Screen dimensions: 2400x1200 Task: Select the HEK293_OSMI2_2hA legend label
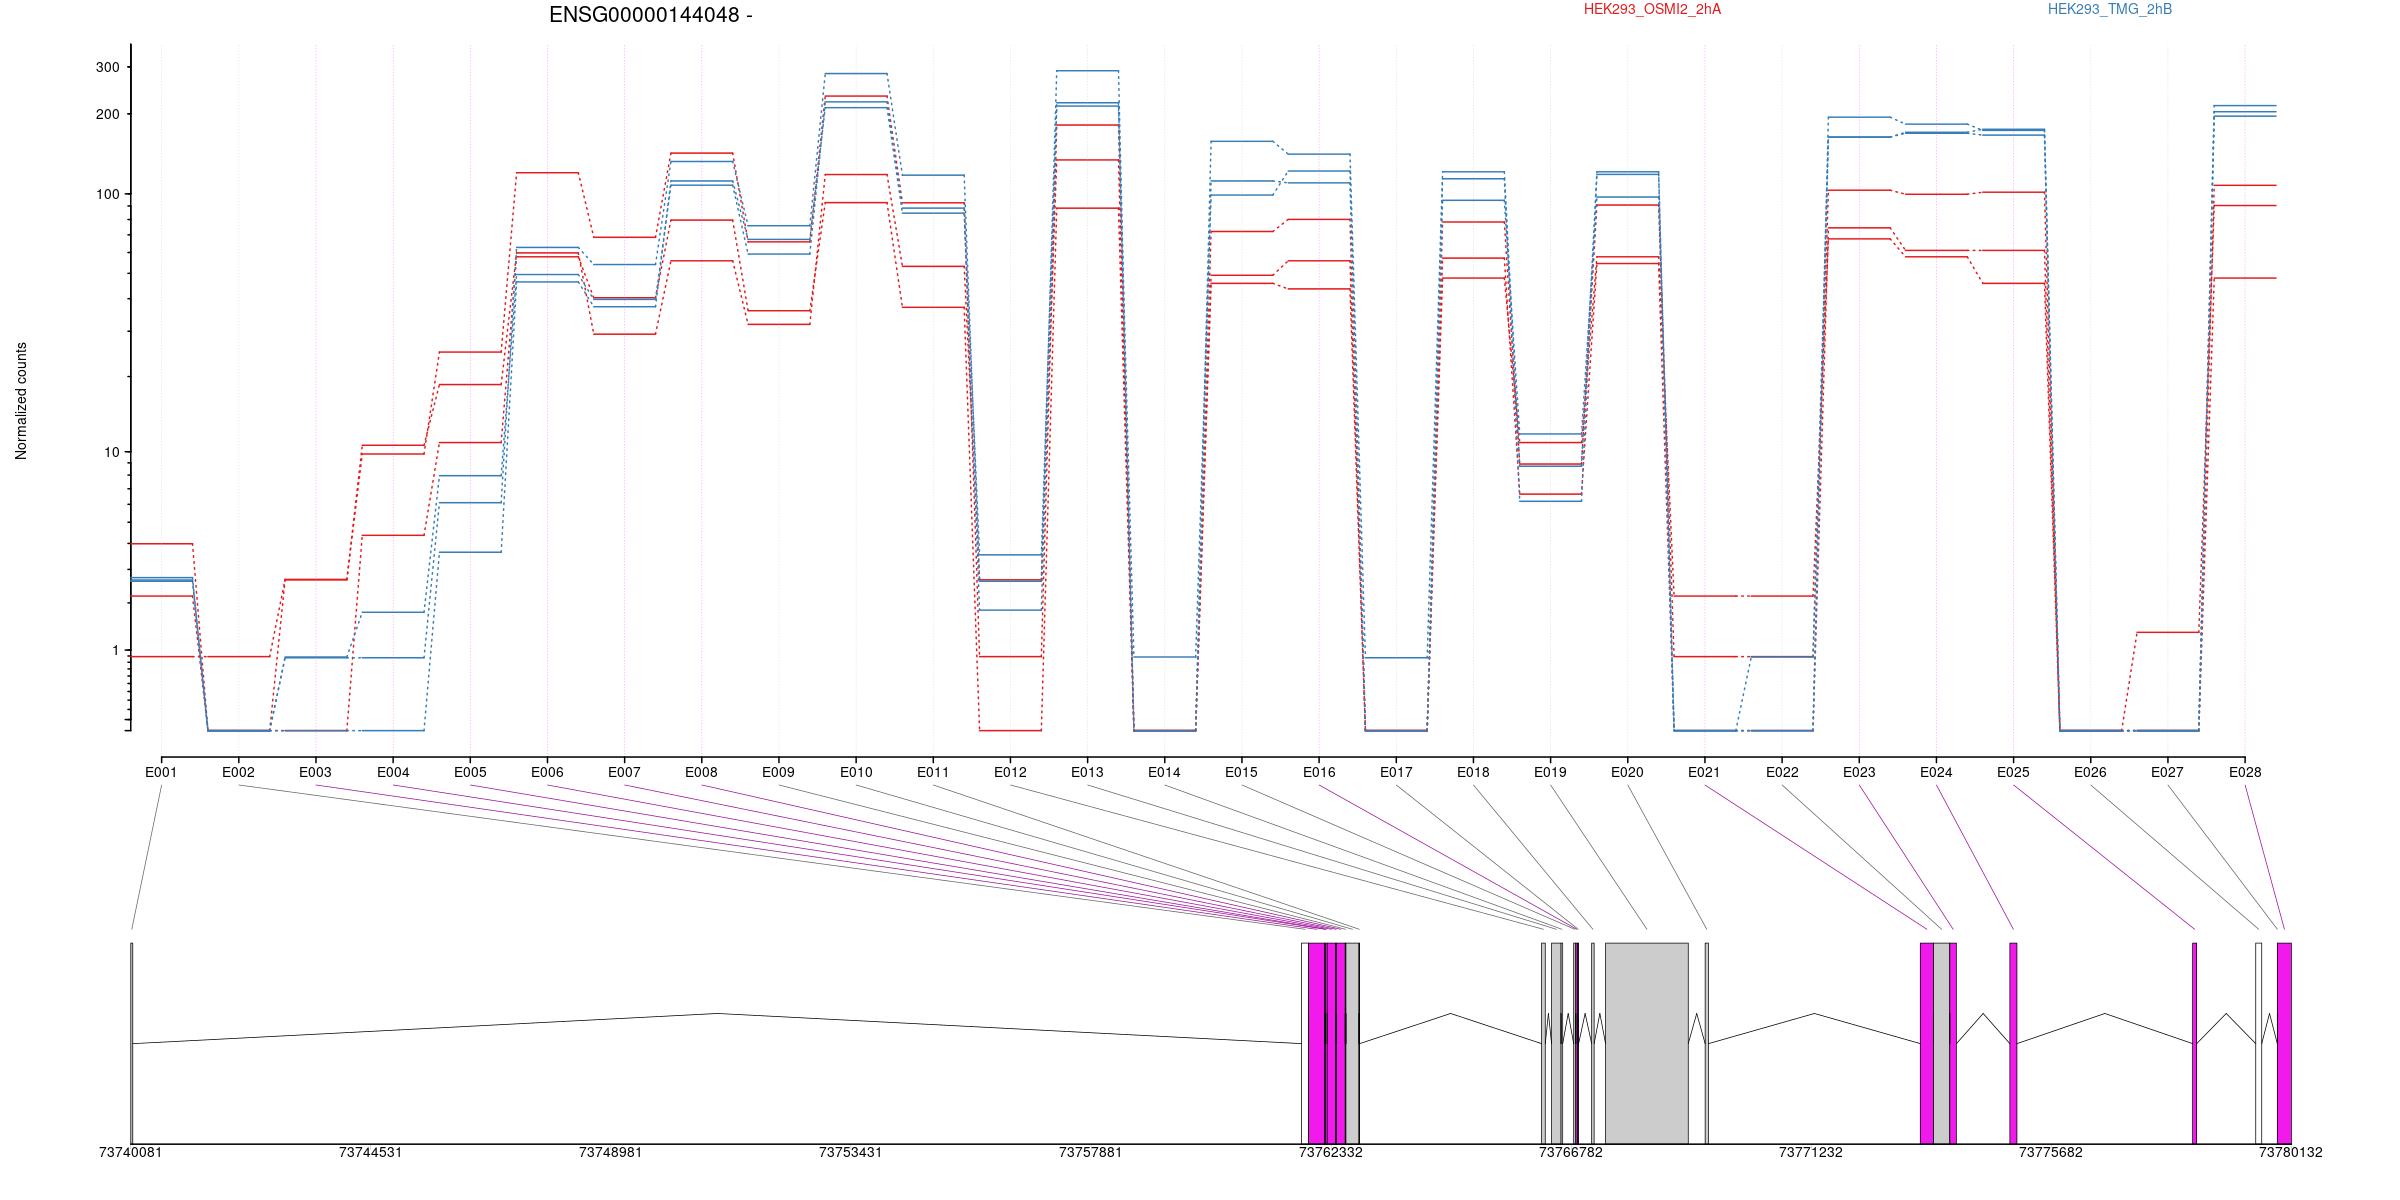click(1652, 9)
